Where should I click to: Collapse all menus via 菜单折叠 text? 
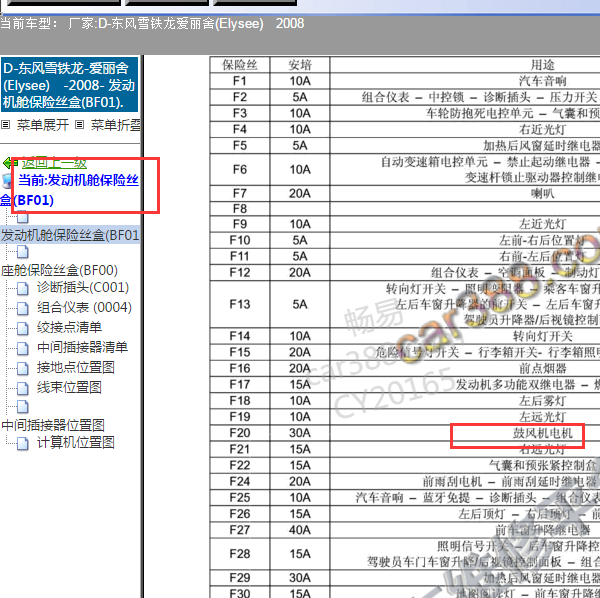pos(116,125)
